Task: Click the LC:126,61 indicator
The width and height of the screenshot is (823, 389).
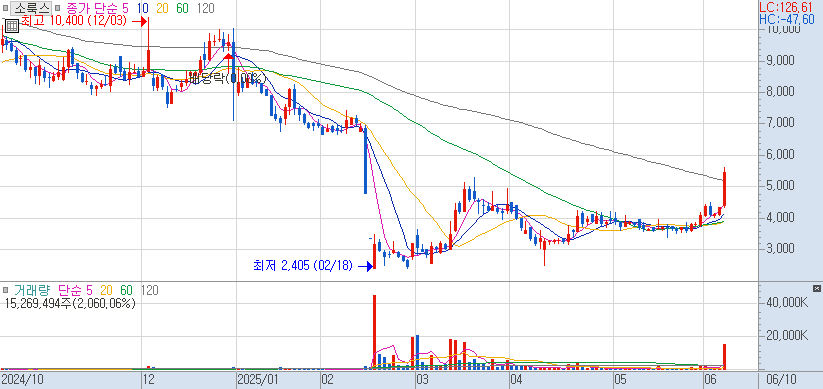Action: 787,7
